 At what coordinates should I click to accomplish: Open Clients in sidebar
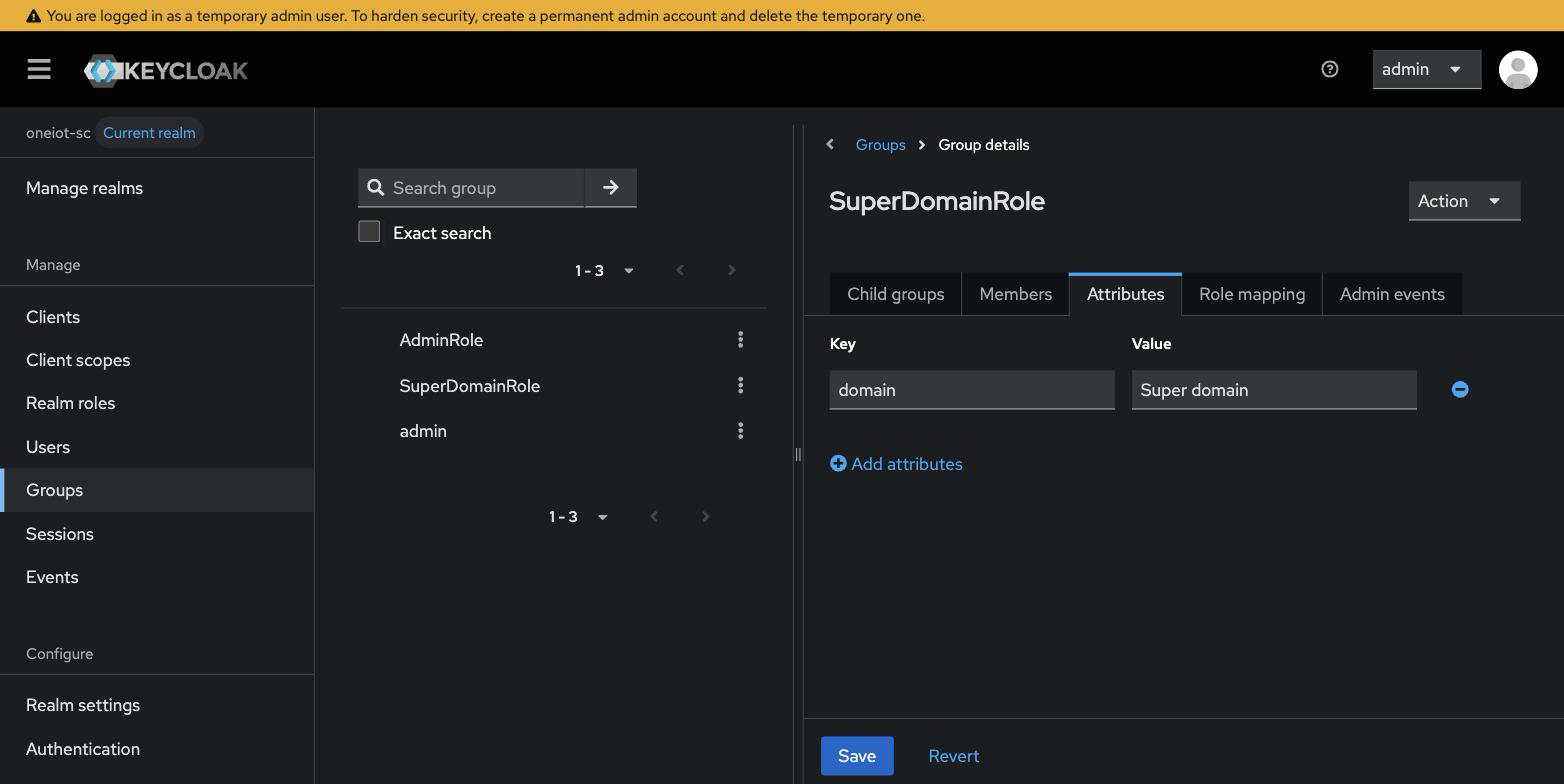(157, 317)
